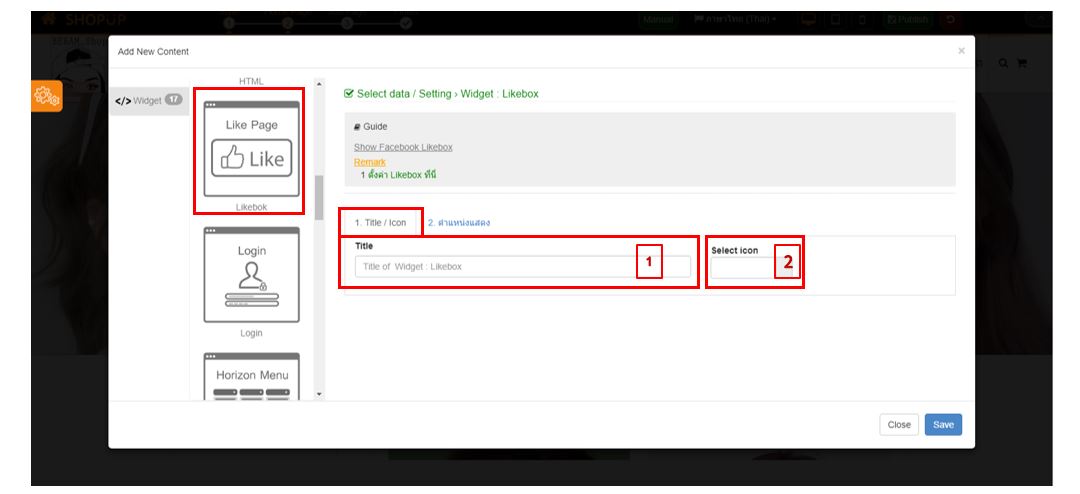Open the ภาษาไทย (Thai) language dropdown

[735, 20]
